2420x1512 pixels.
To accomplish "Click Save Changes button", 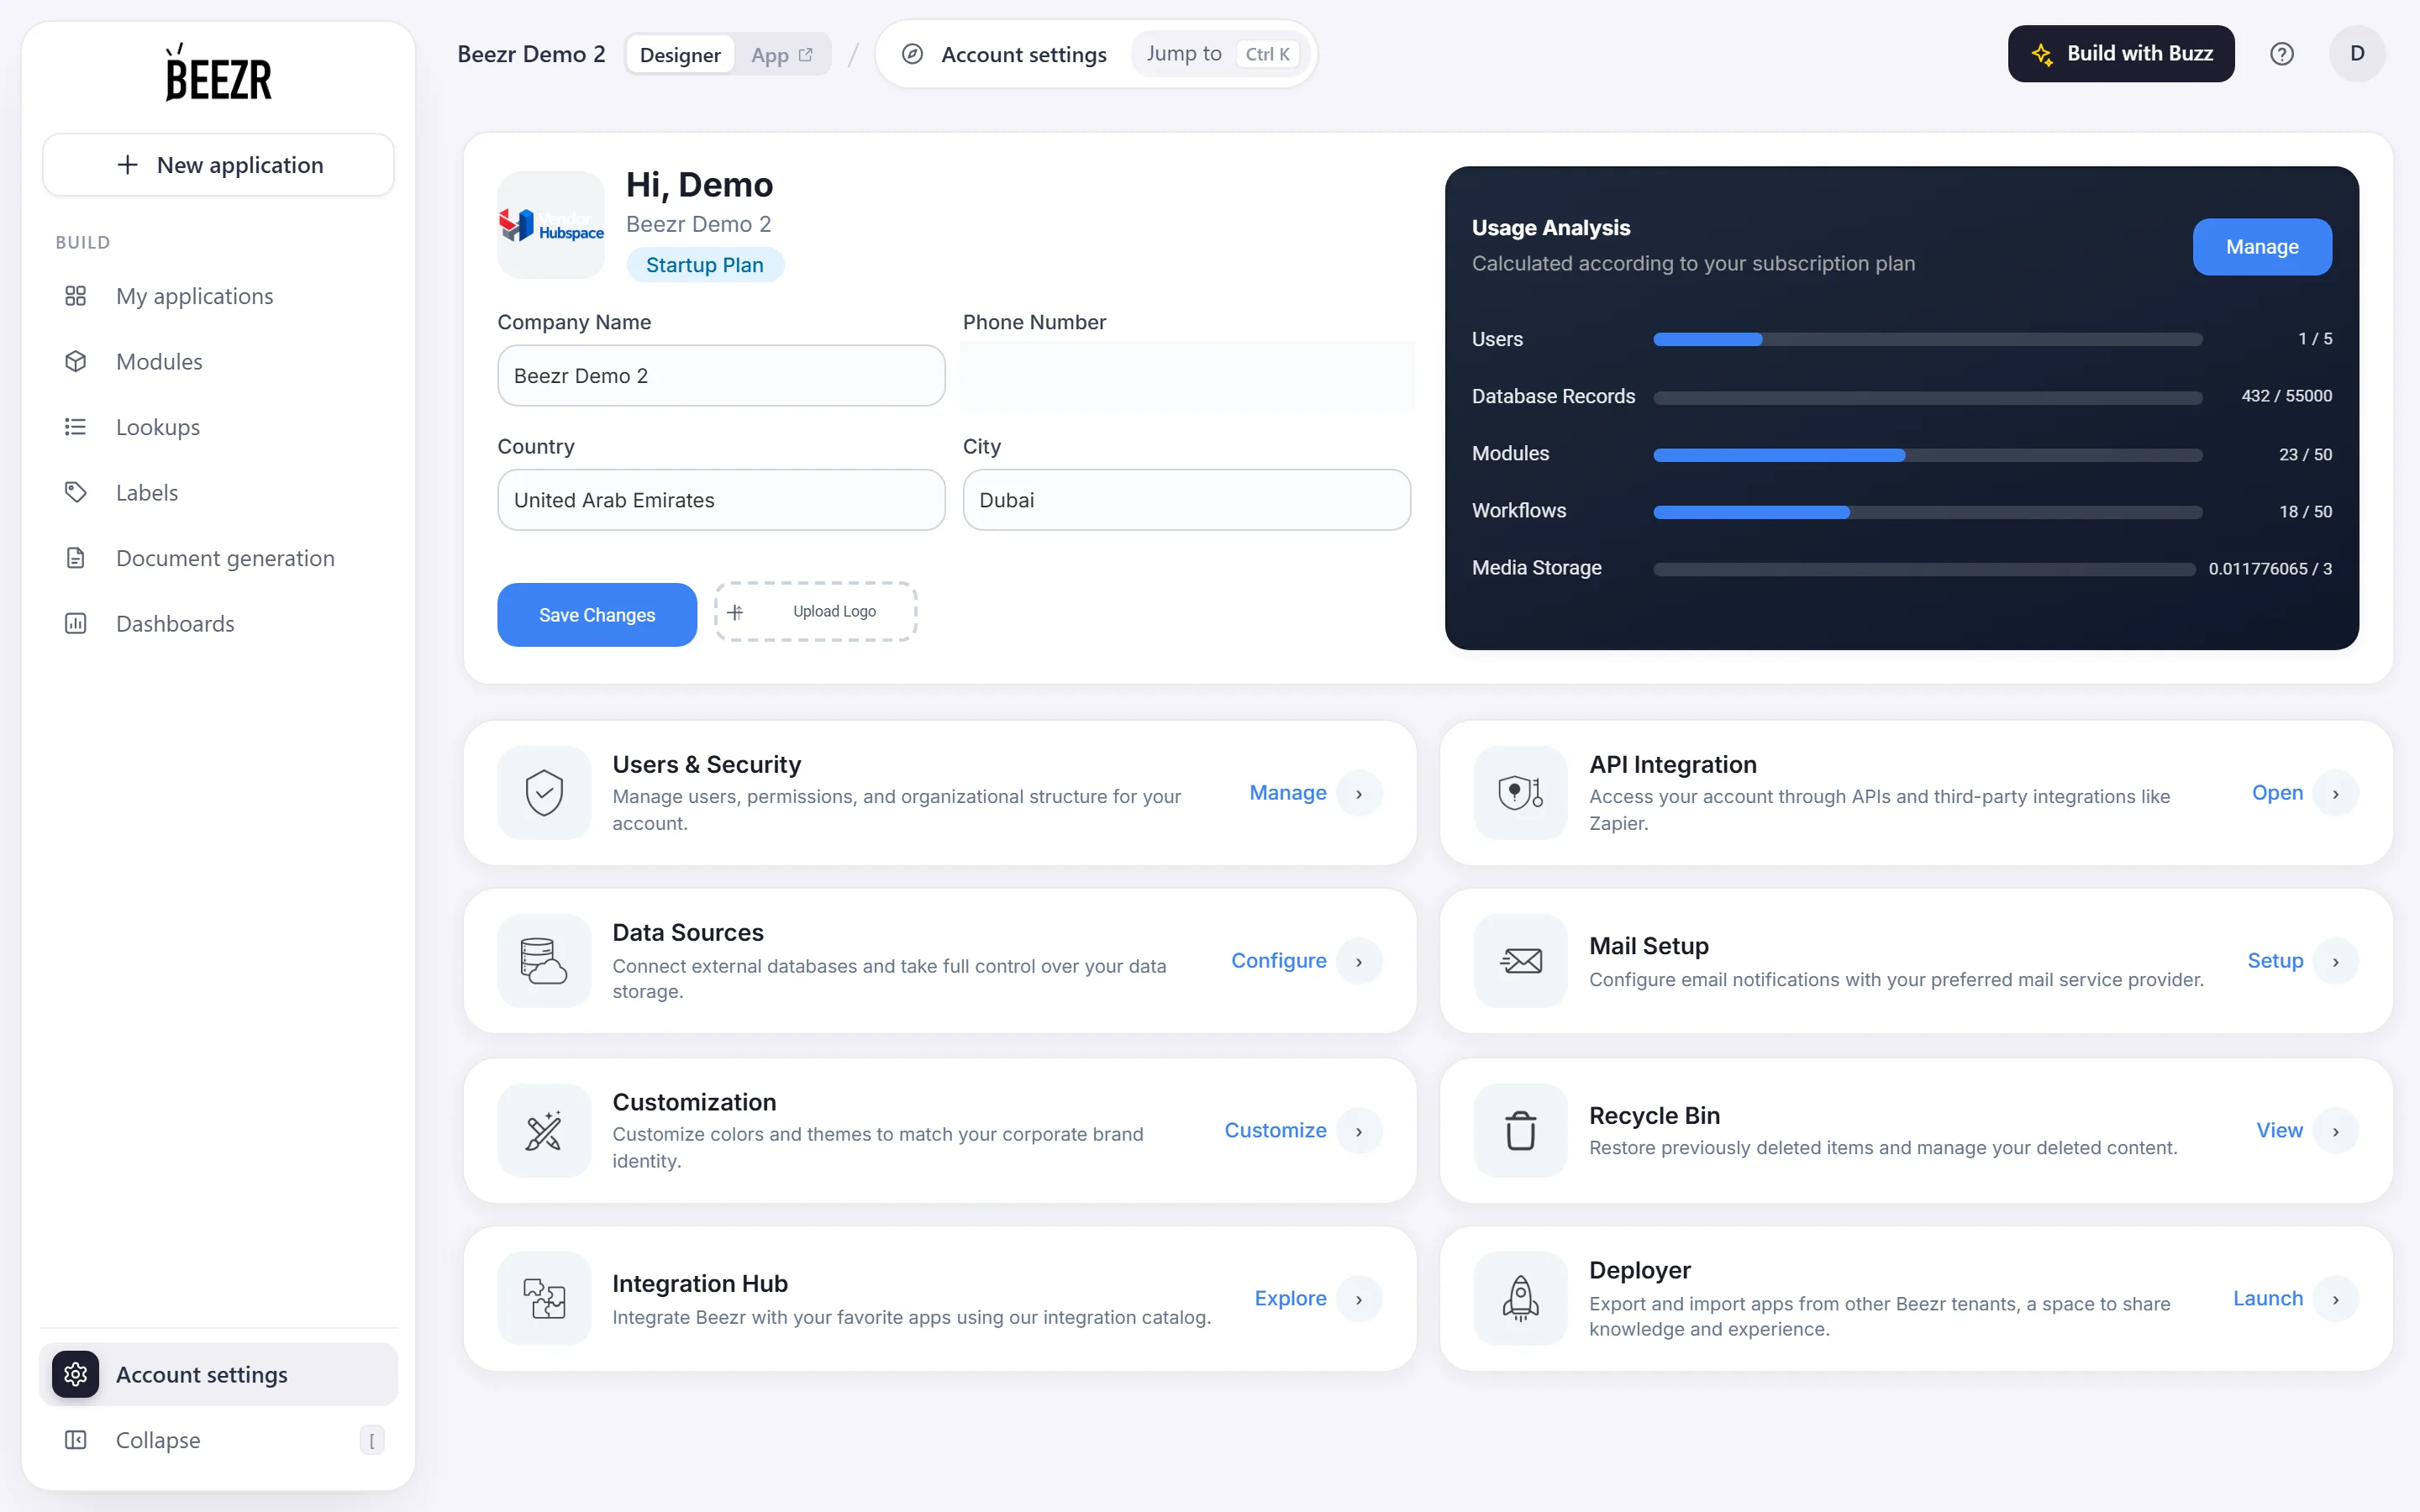I will tap(597, 615).
